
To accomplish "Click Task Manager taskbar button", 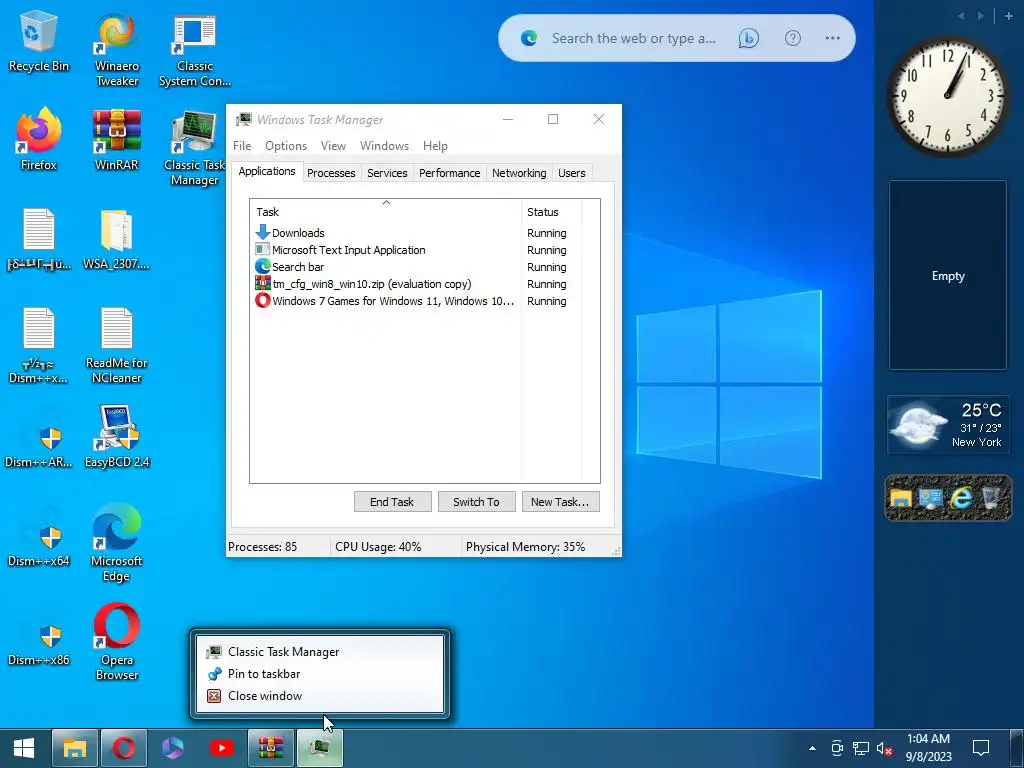I will pyautogui.click(x=320, y=748).
